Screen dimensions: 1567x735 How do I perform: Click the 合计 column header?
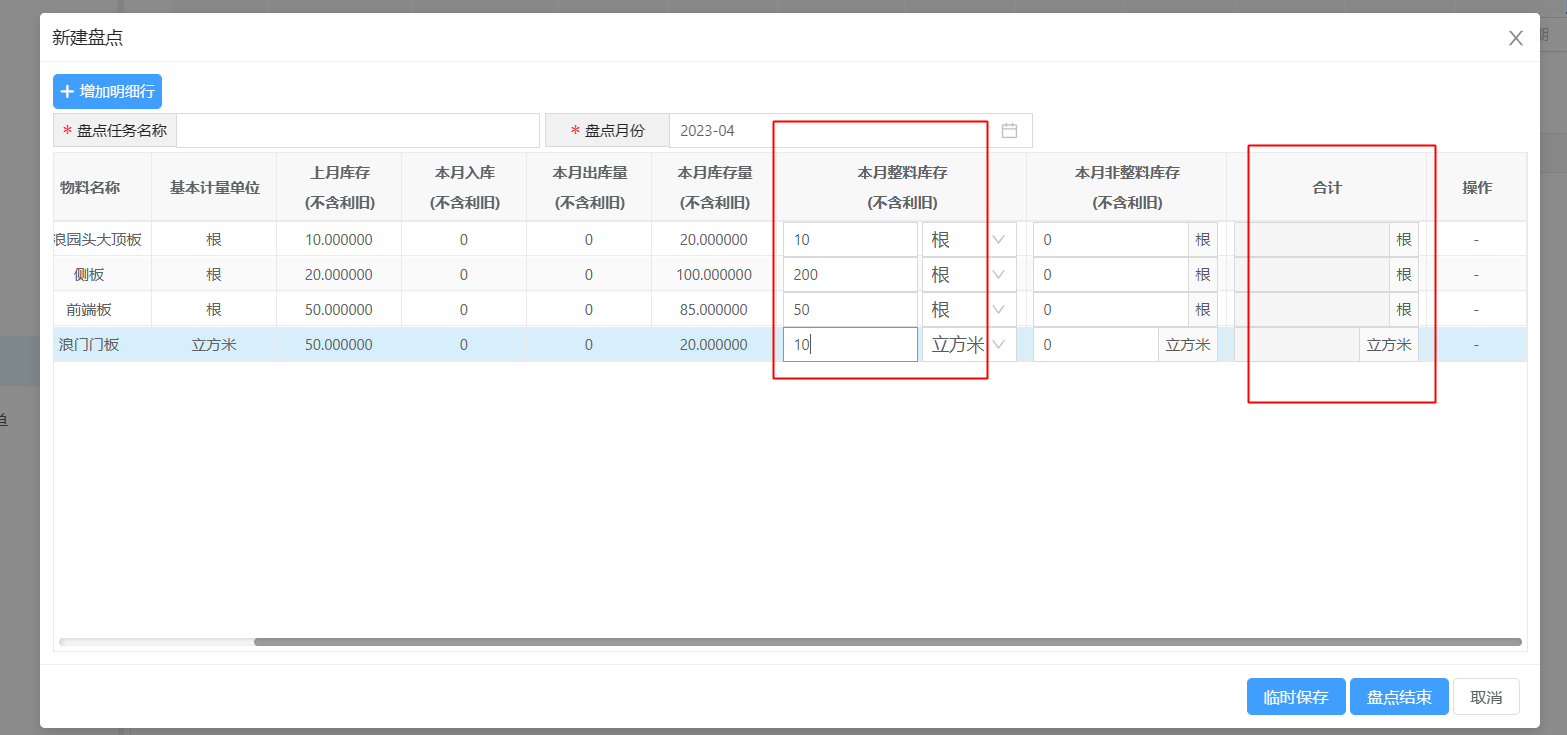[1326, 187]
